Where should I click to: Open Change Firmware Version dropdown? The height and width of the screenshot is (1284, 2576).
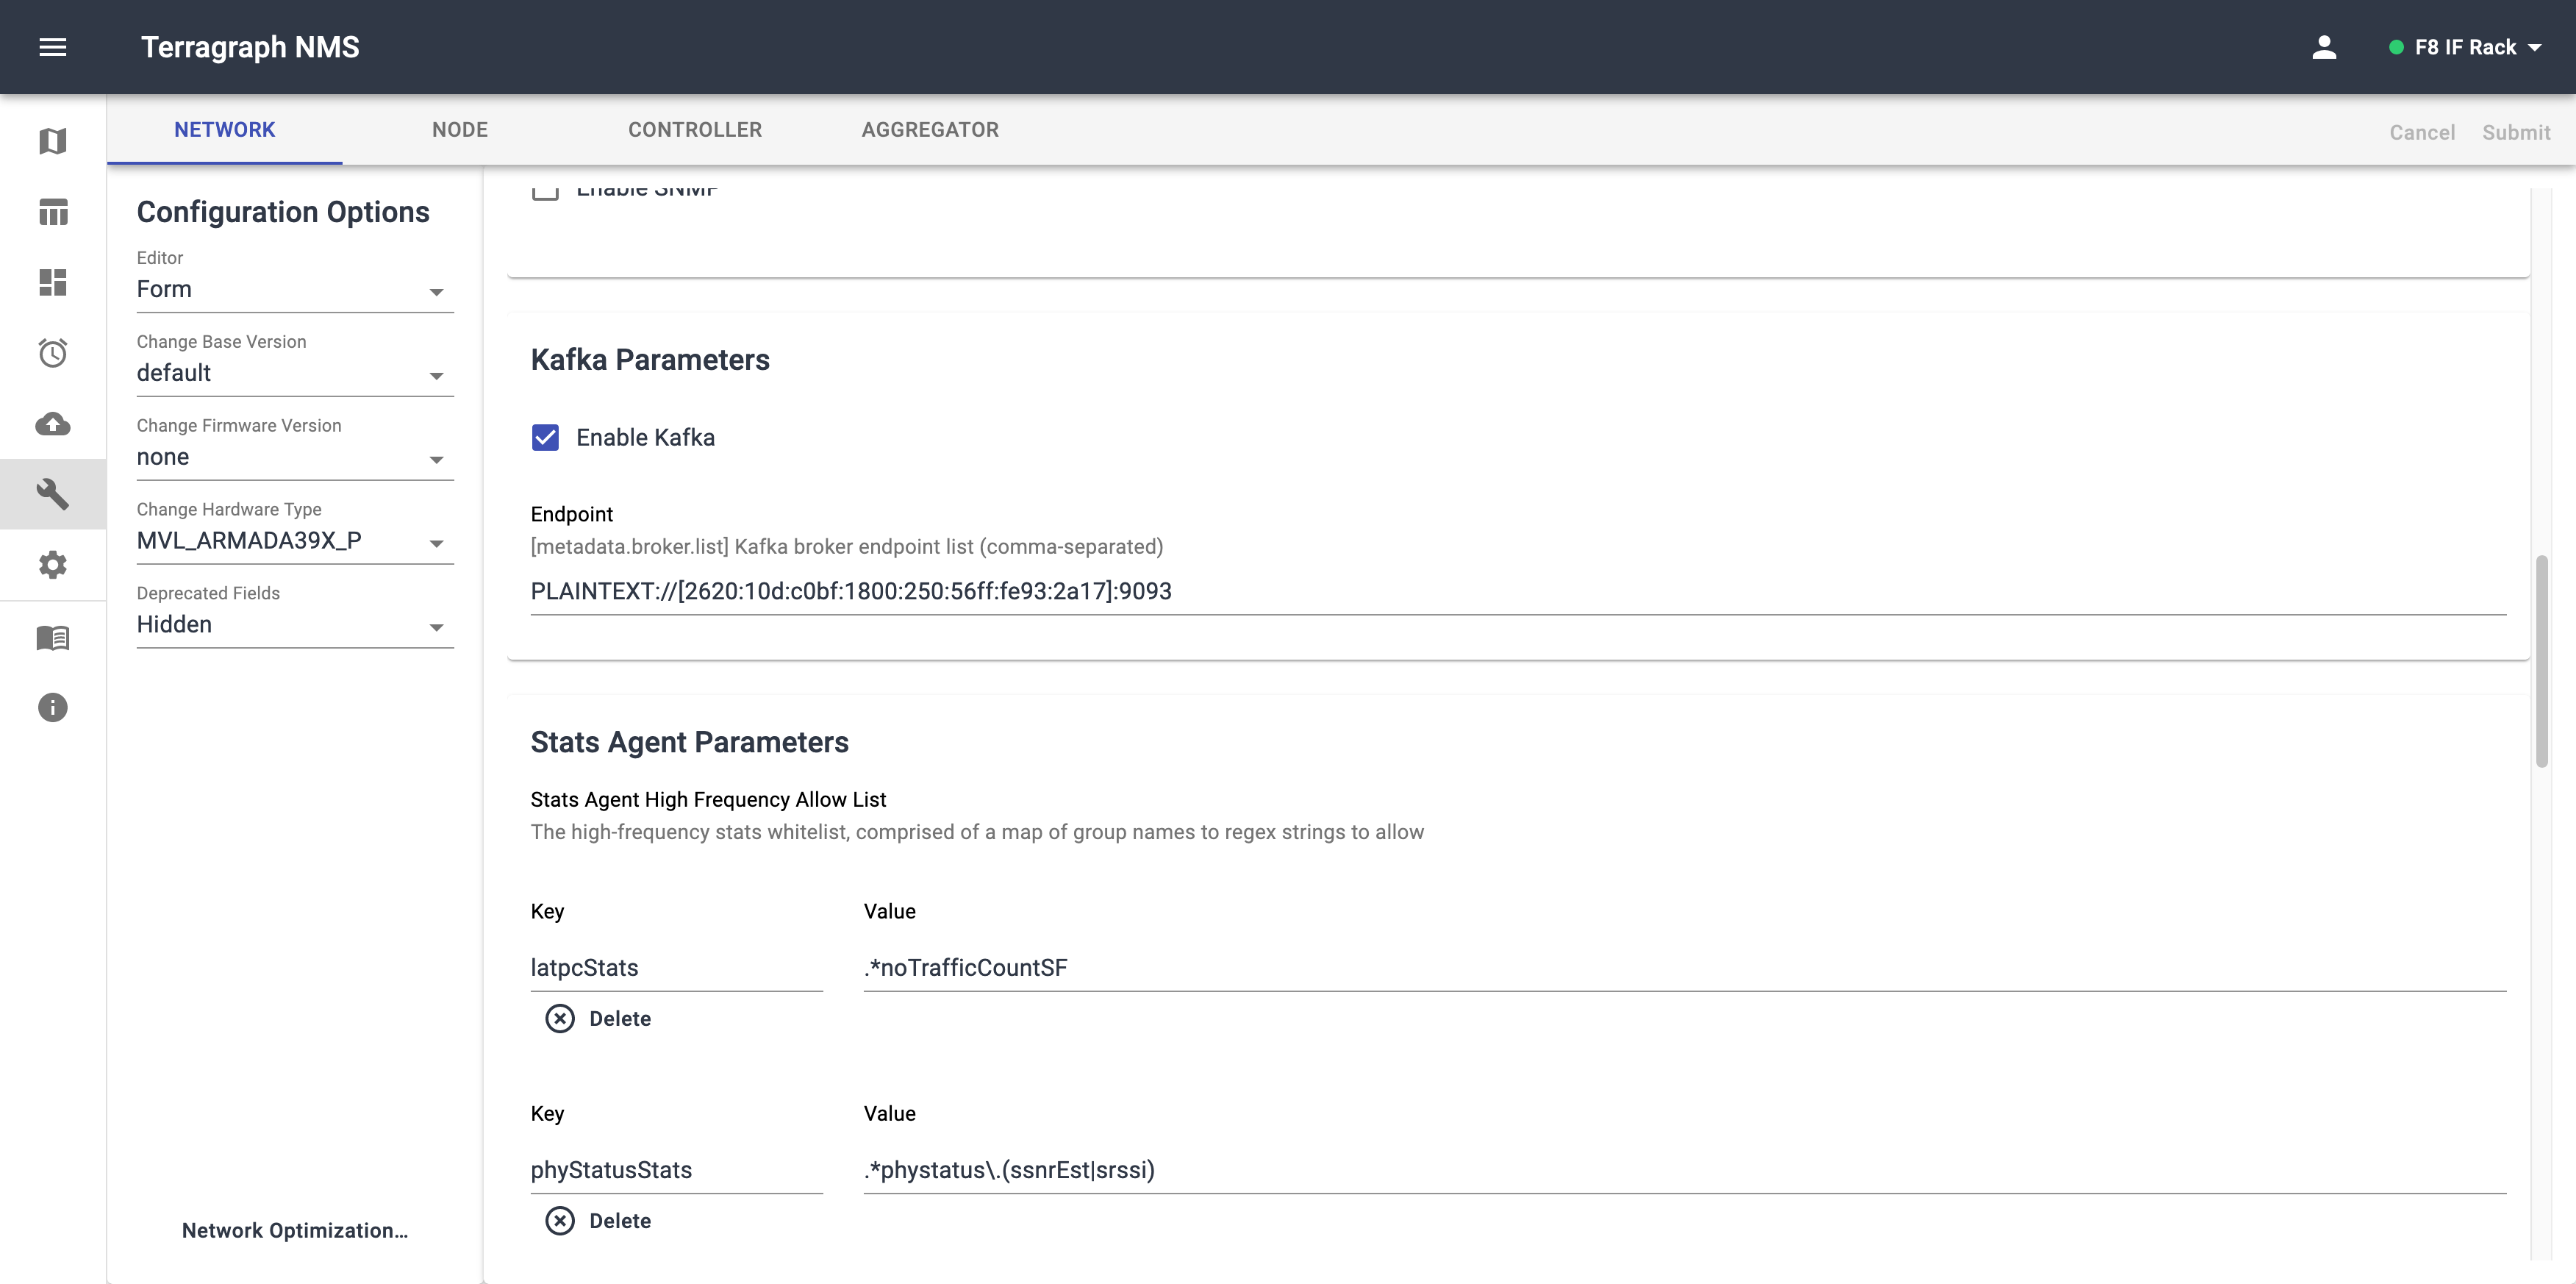coord(295,458)
